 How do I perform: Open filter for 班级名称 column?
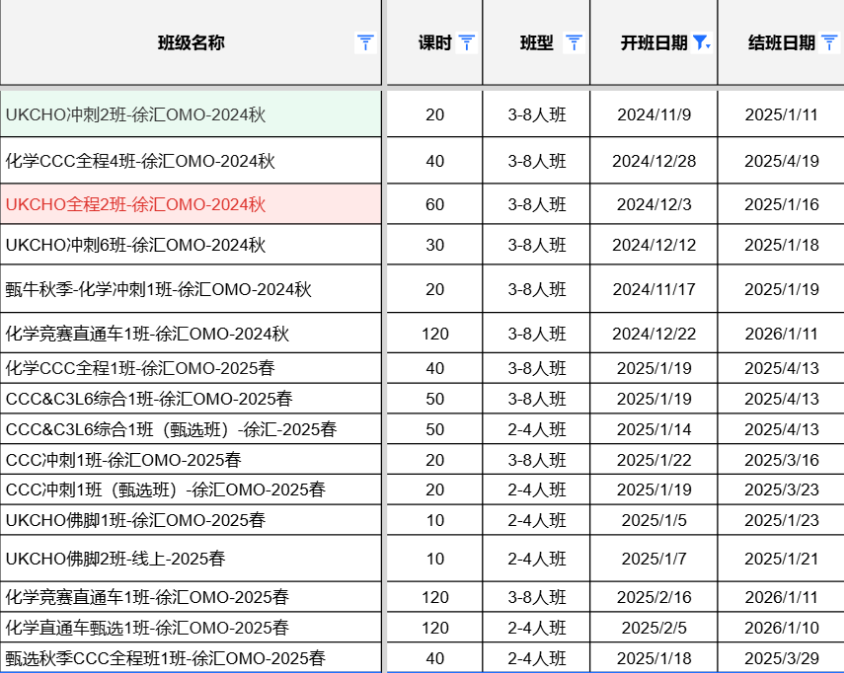pos(365,43)
